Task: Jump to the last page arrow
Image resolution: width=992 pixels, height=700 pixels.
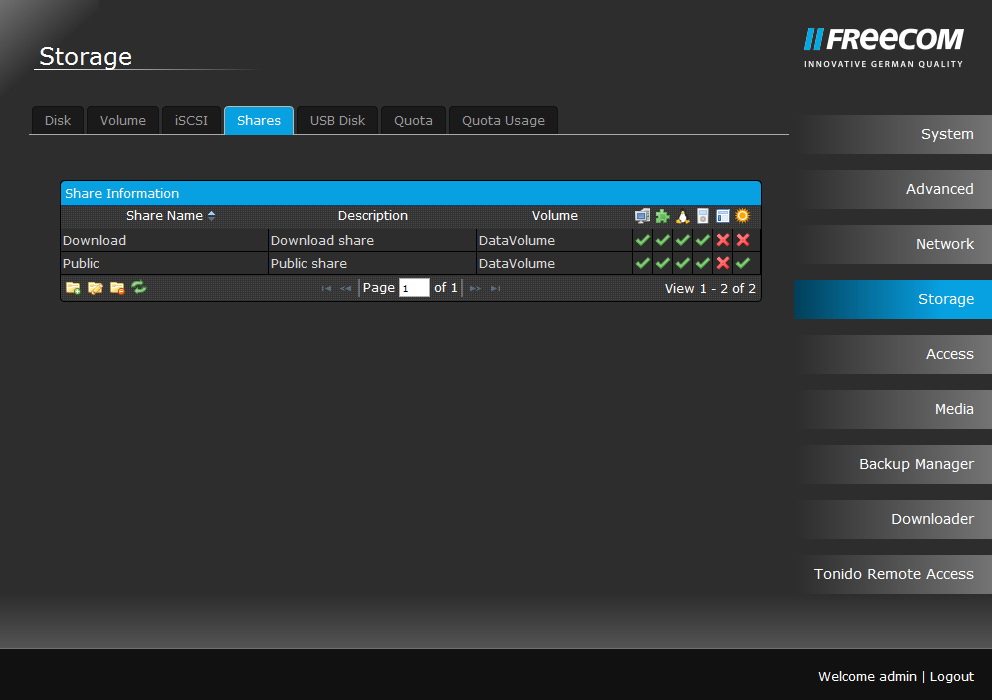Action: 495,288
